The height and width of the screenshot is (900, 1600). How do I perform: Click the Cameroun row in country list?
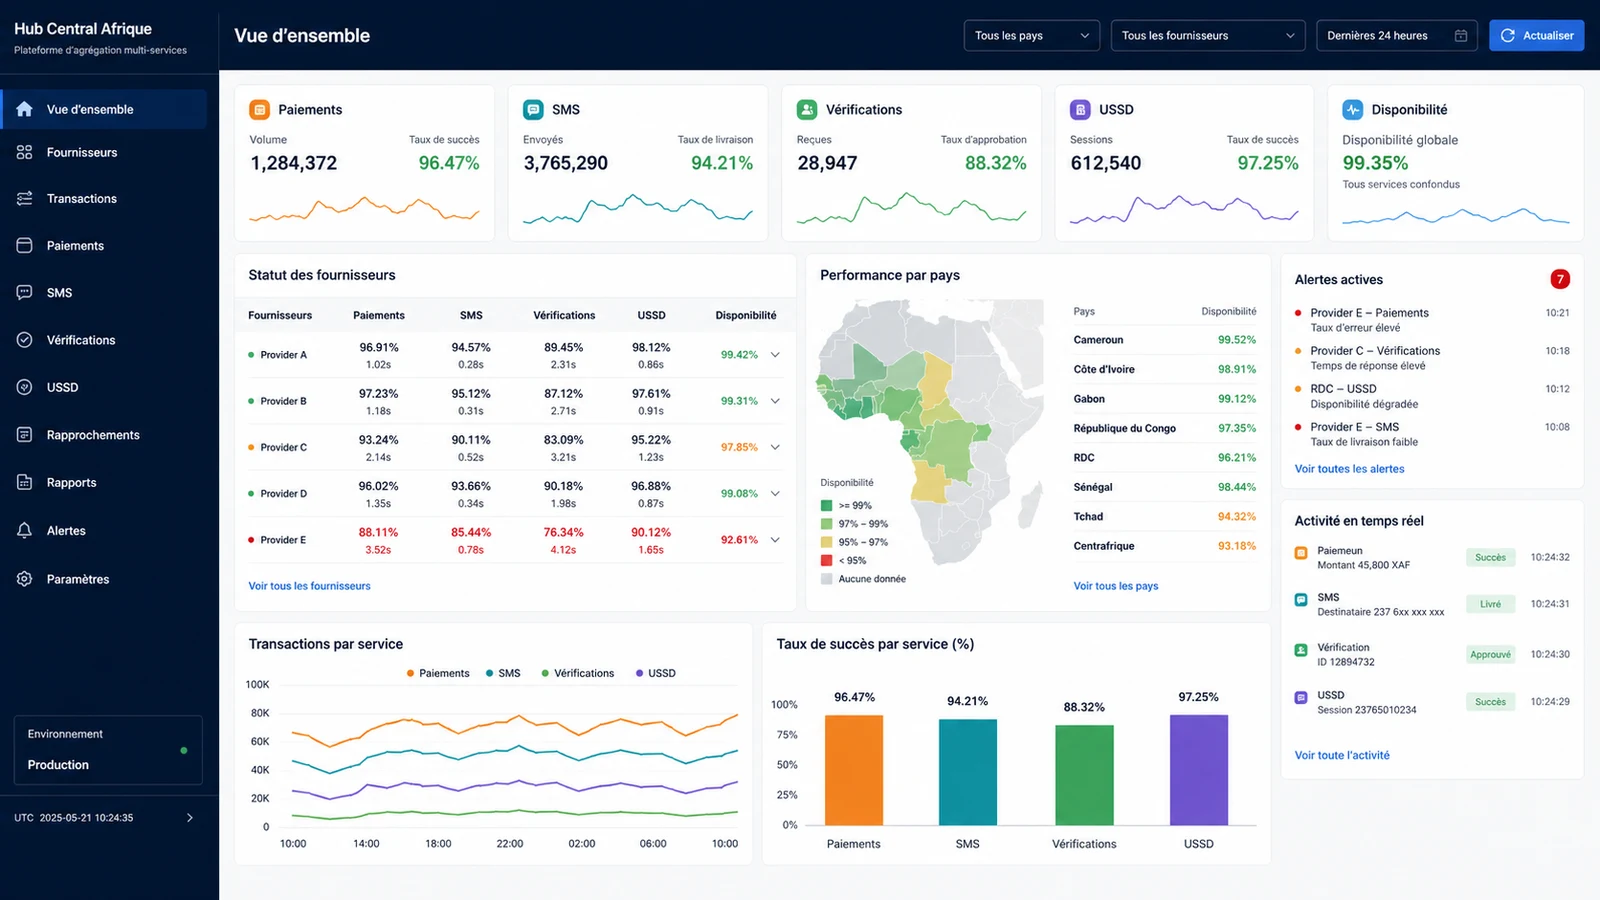click(1165, 340)
